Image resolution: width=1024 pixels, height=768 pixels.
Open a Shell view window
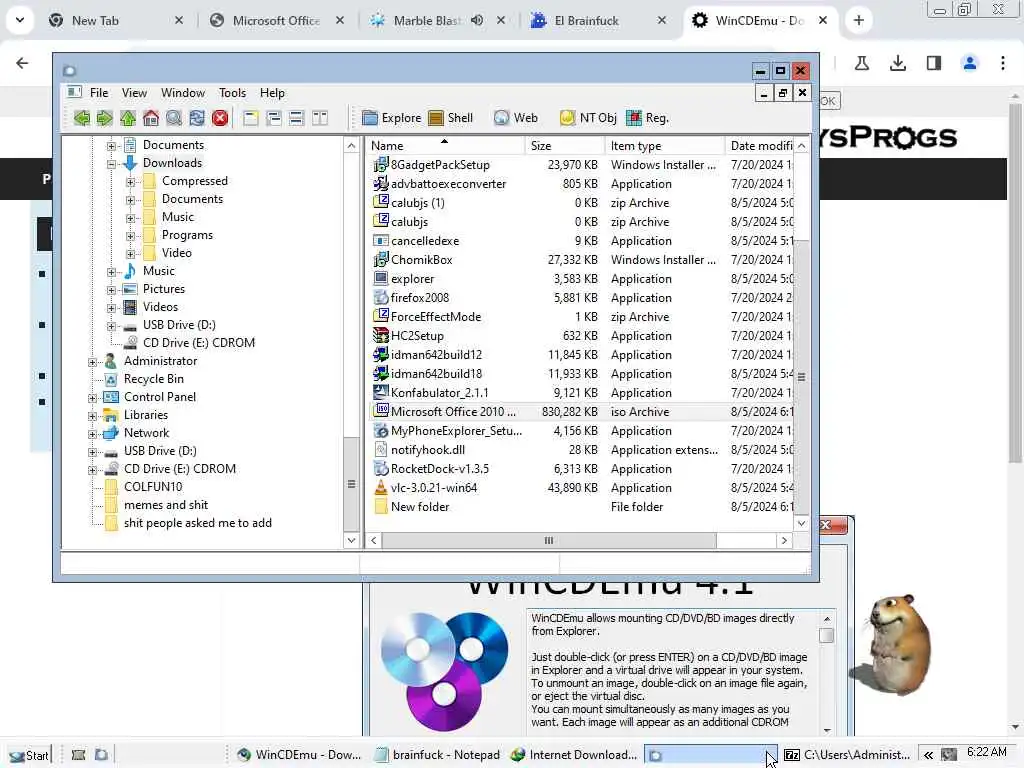coord(451,118)
